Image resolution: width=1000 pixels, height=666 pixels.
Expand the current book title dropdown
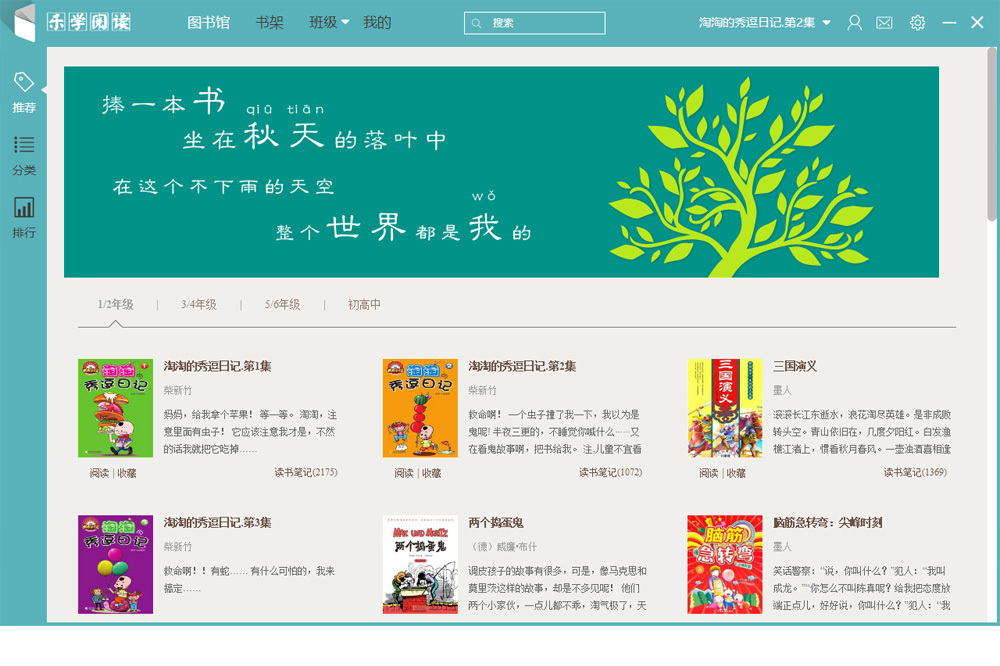pyautogui.click(x=826, y=23)
